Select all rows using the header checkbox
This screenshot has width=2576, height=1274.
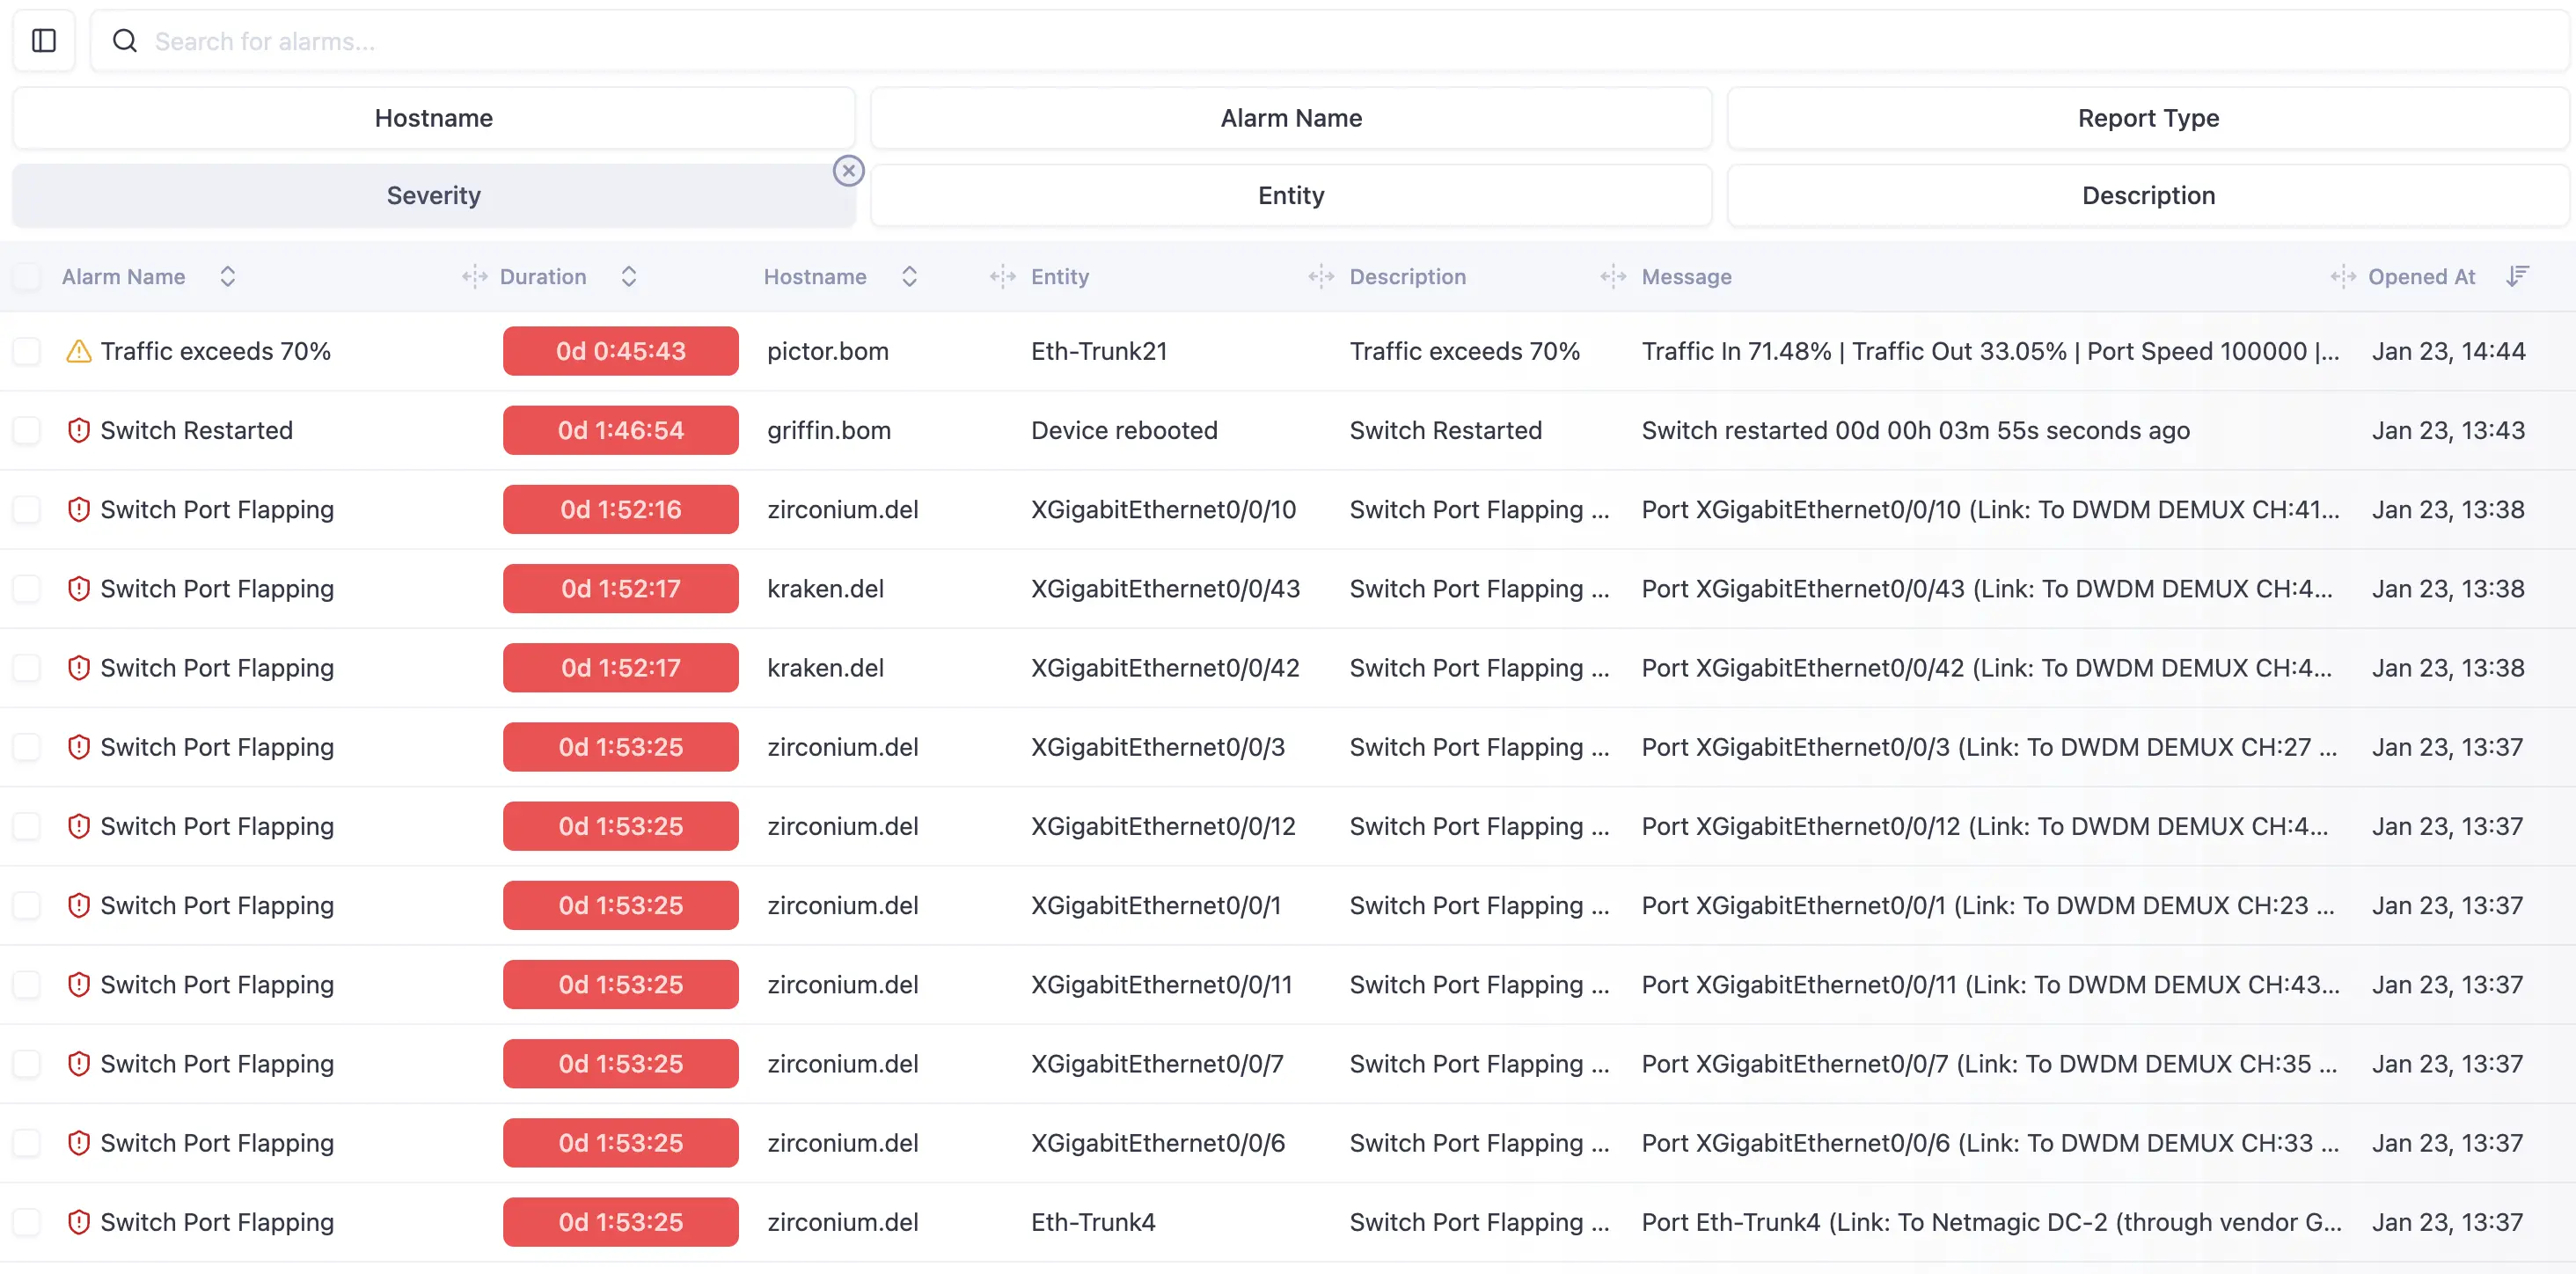pyautogui.click(x=26, y=276)
